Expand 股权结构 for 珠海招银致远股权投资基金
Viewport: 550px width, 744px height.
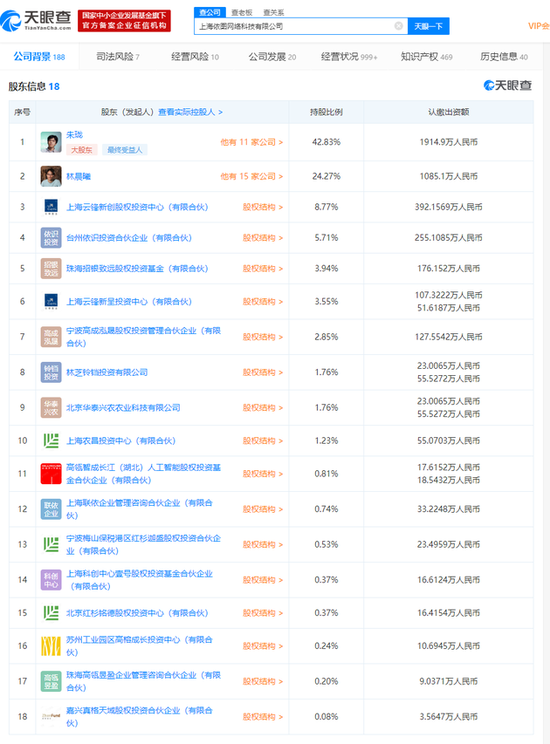[x=263, y=269]
